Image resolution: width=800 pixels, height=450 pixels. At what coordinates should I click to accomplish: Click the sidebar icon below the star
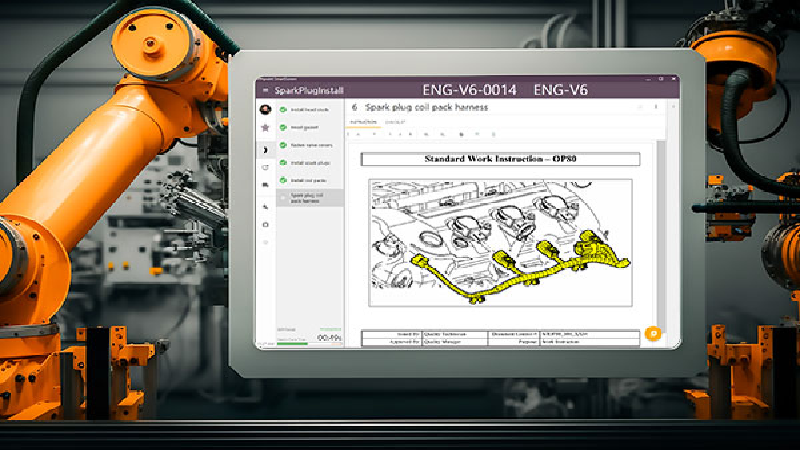click(265, 148)
